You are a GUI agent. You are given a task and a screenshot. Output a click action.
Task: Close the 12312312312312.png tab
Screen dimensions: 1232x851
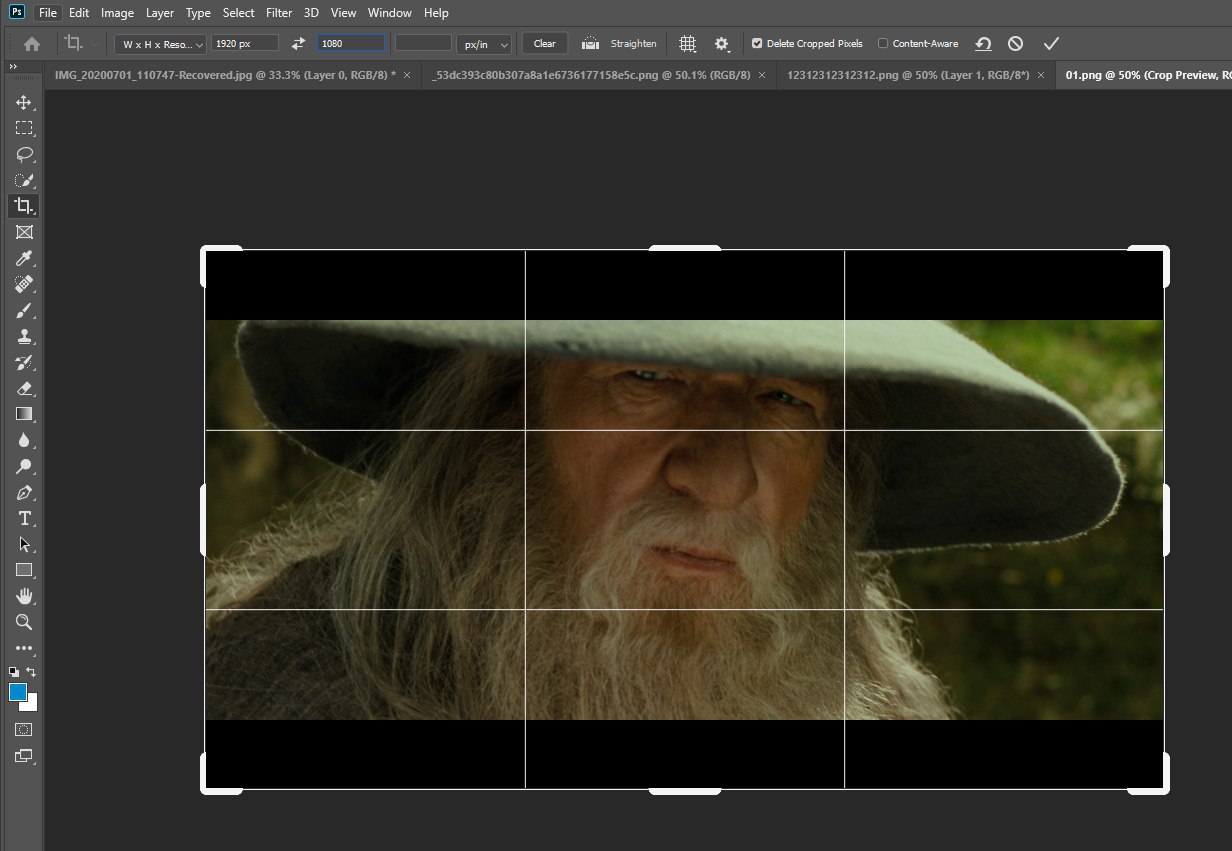tap(1041, 75)
